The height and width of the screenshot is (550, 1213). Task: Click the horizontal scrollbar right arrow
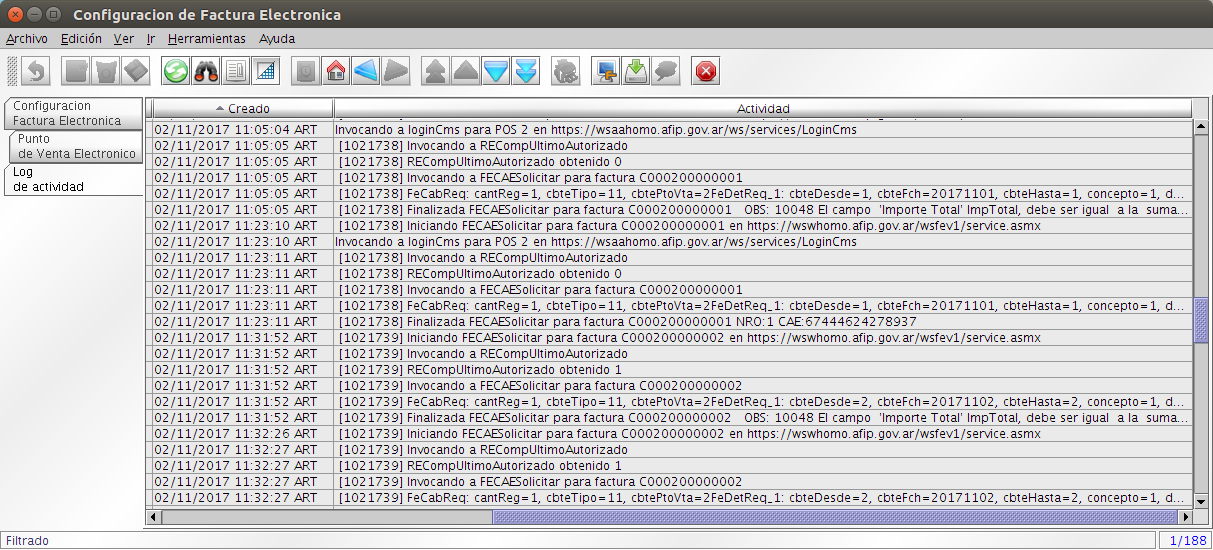(1186, 517)
